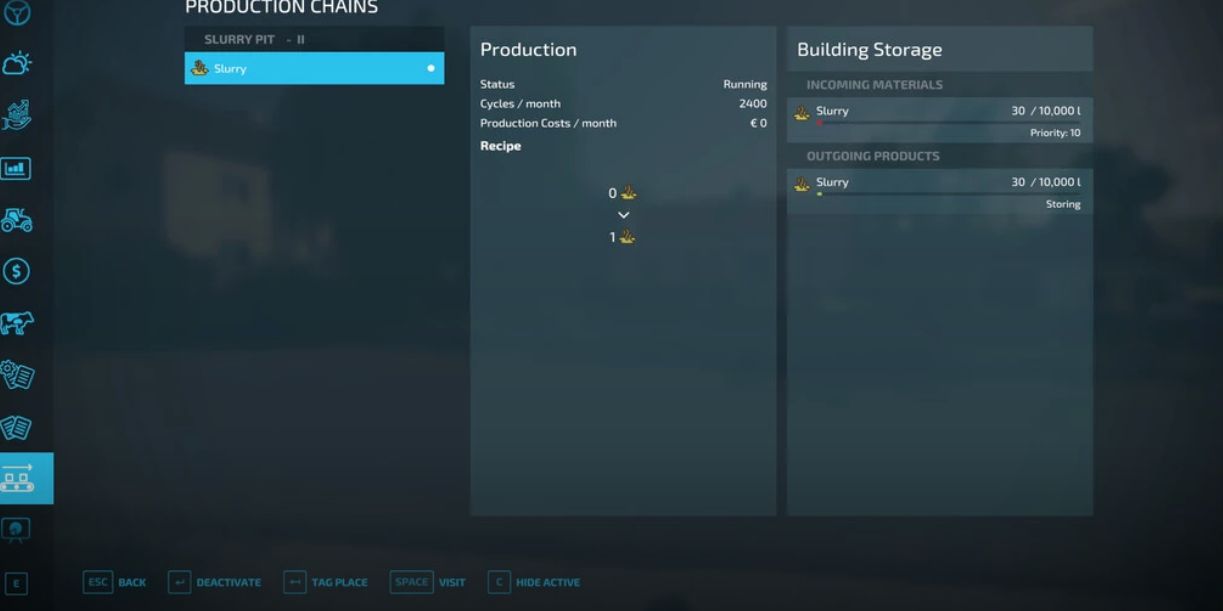Open the contracts page gear-and-paper icon
Image resolution: width=1223 pixels, height=611 pixels.
17,375
